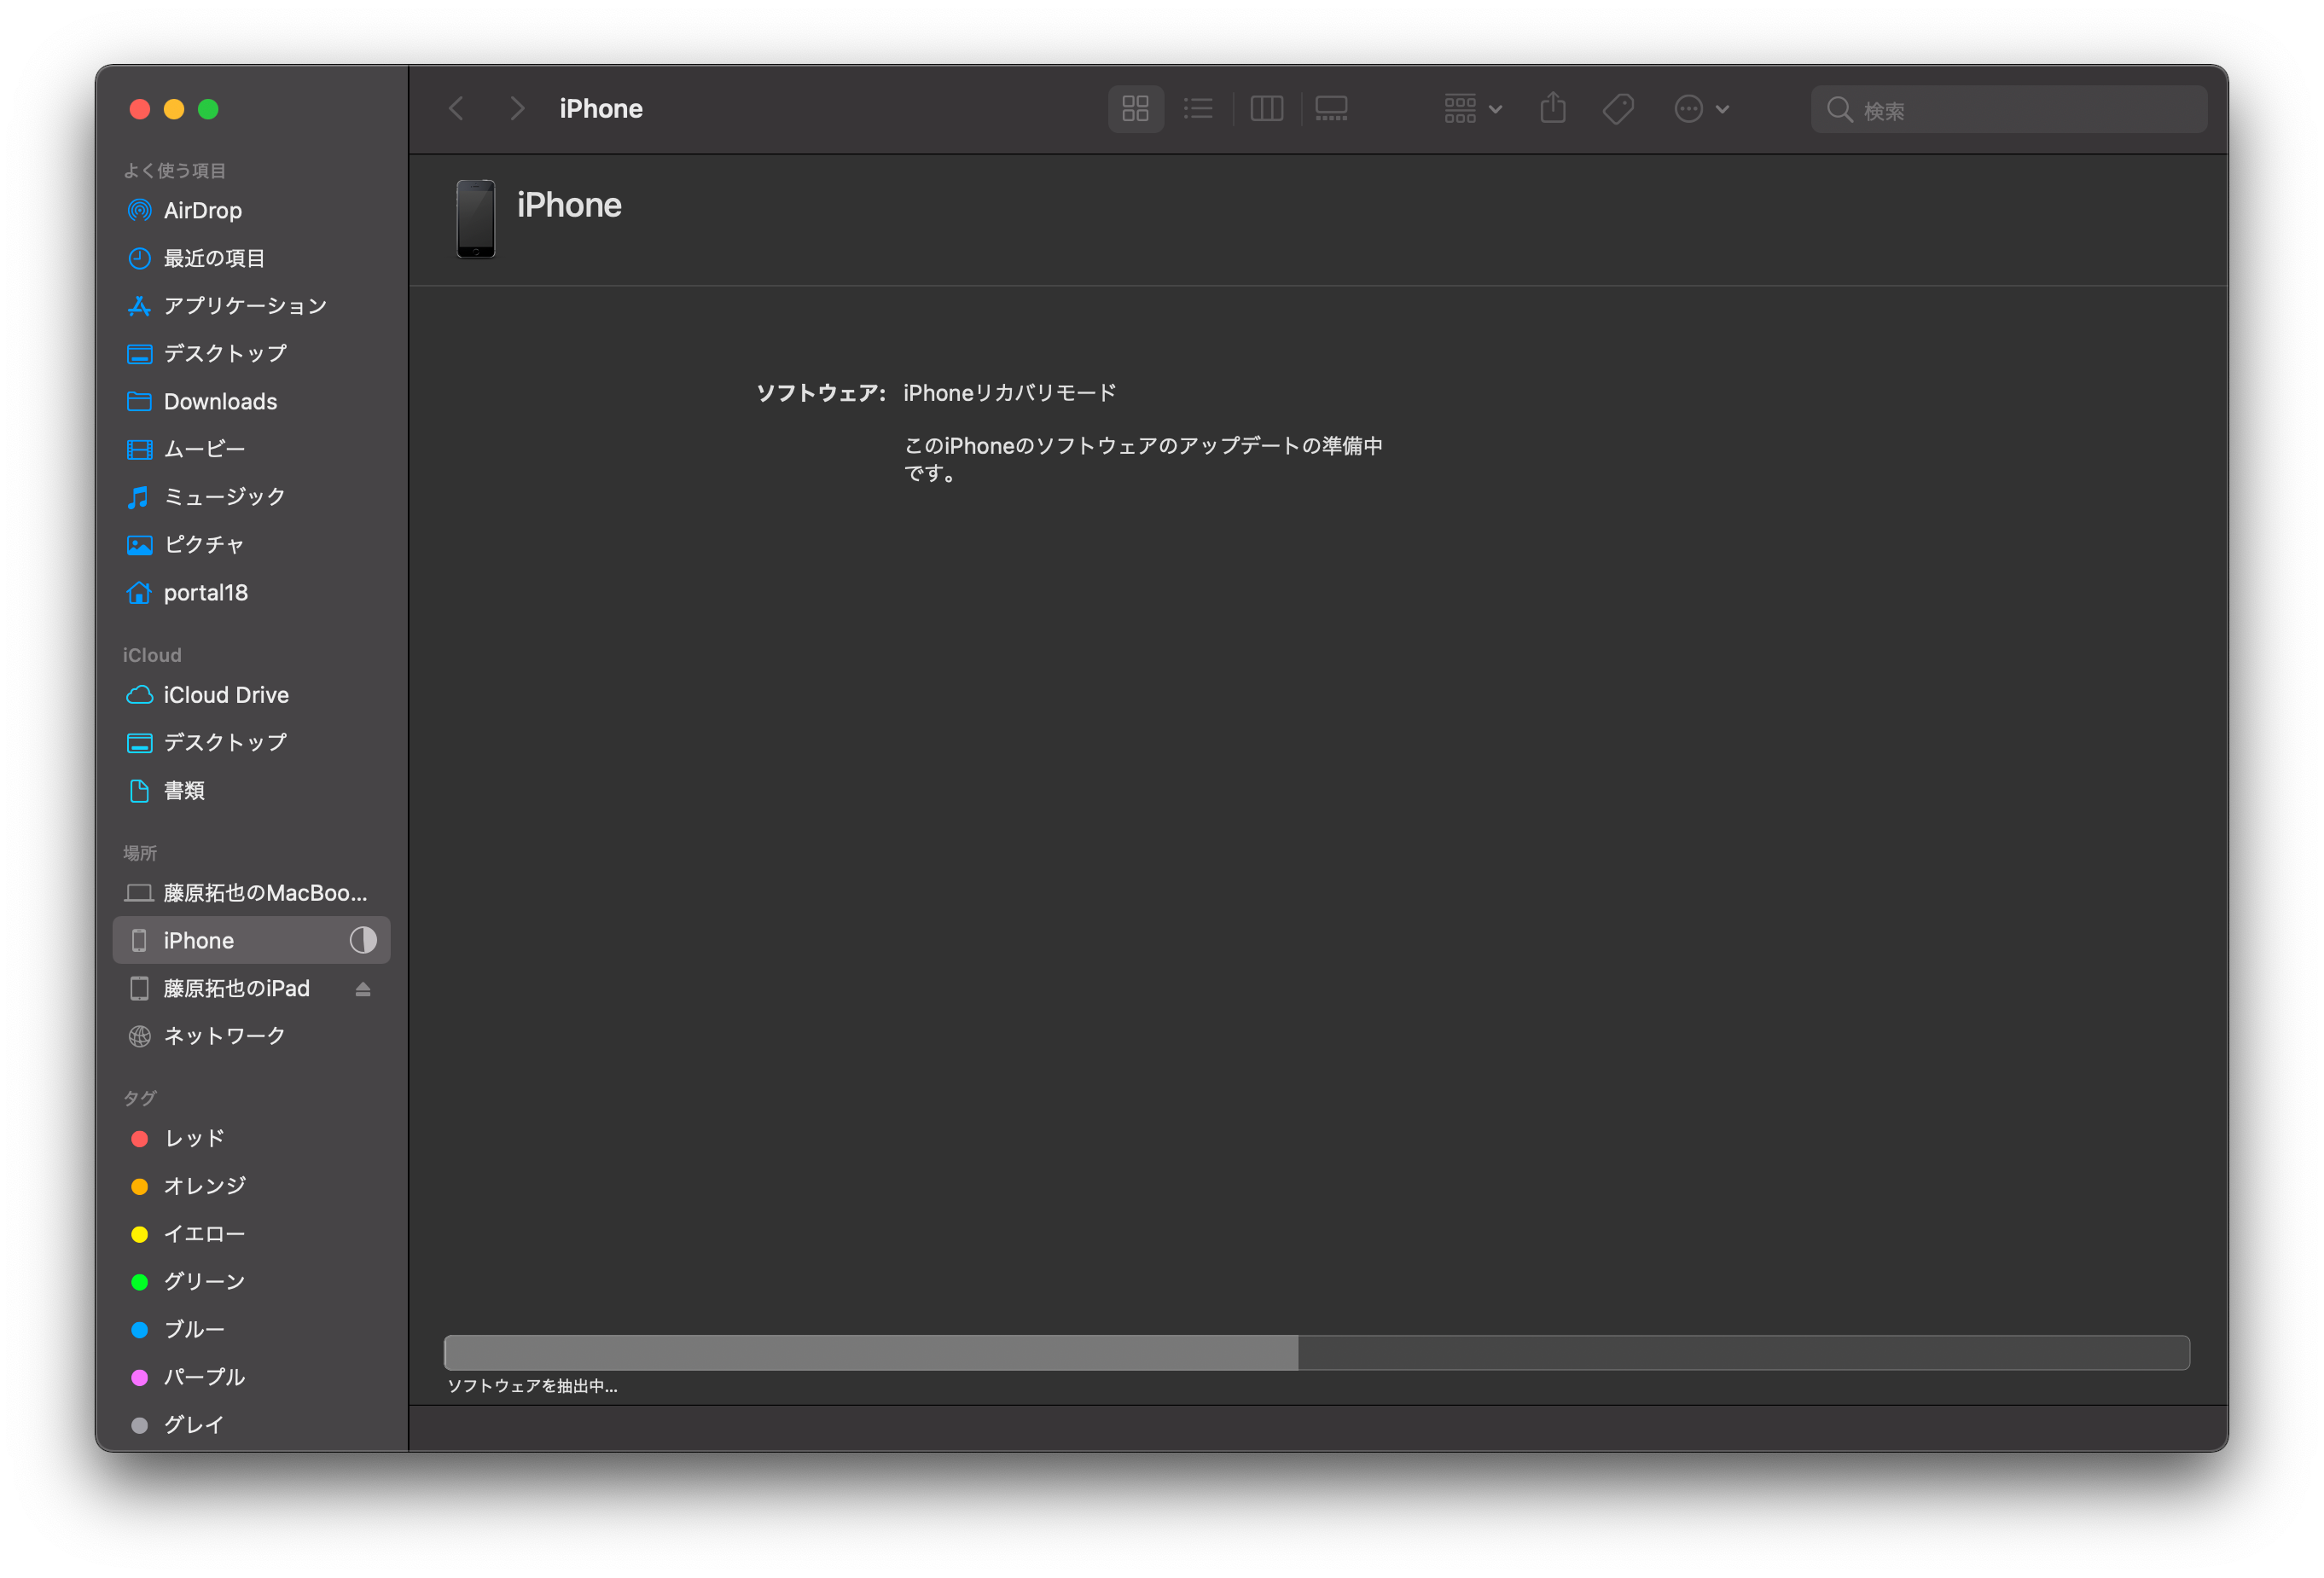The width and height of the screenshot is (2324, 1578).
Task: Click the forward navigation arrow
Action: [516, 108]
